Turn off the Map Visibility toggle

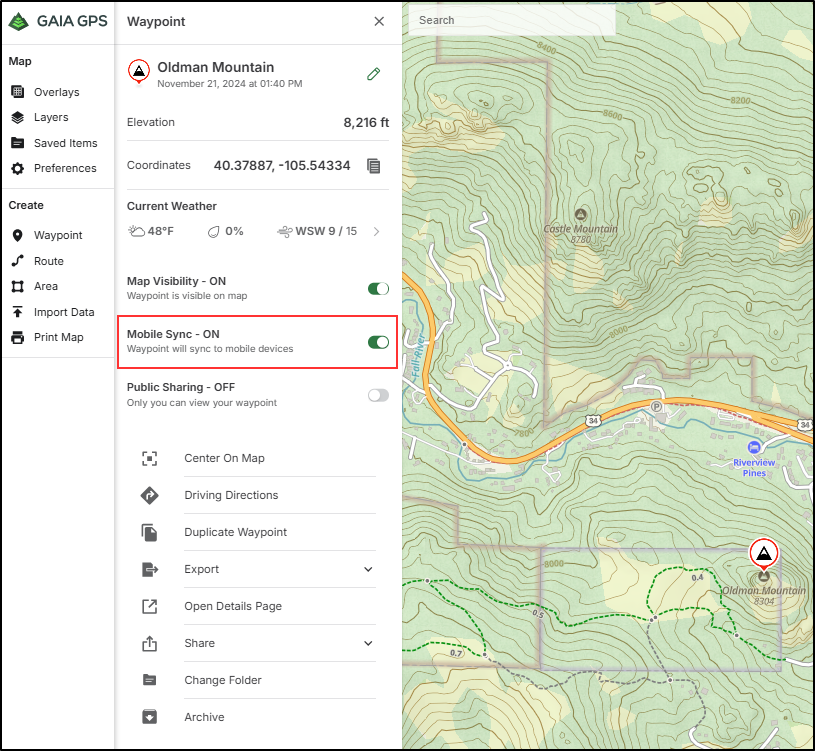point(378,289)
